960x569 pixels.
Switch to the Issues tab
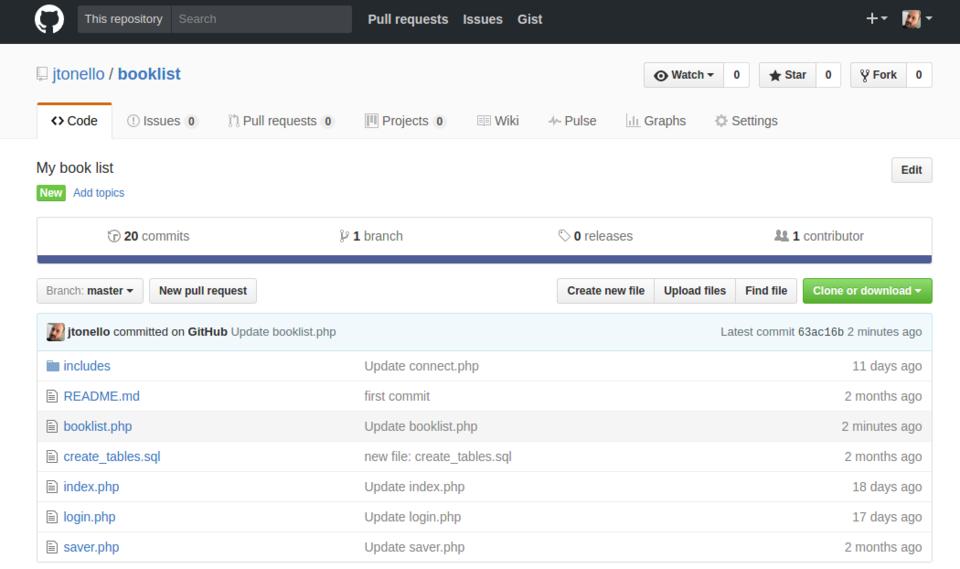161,121
